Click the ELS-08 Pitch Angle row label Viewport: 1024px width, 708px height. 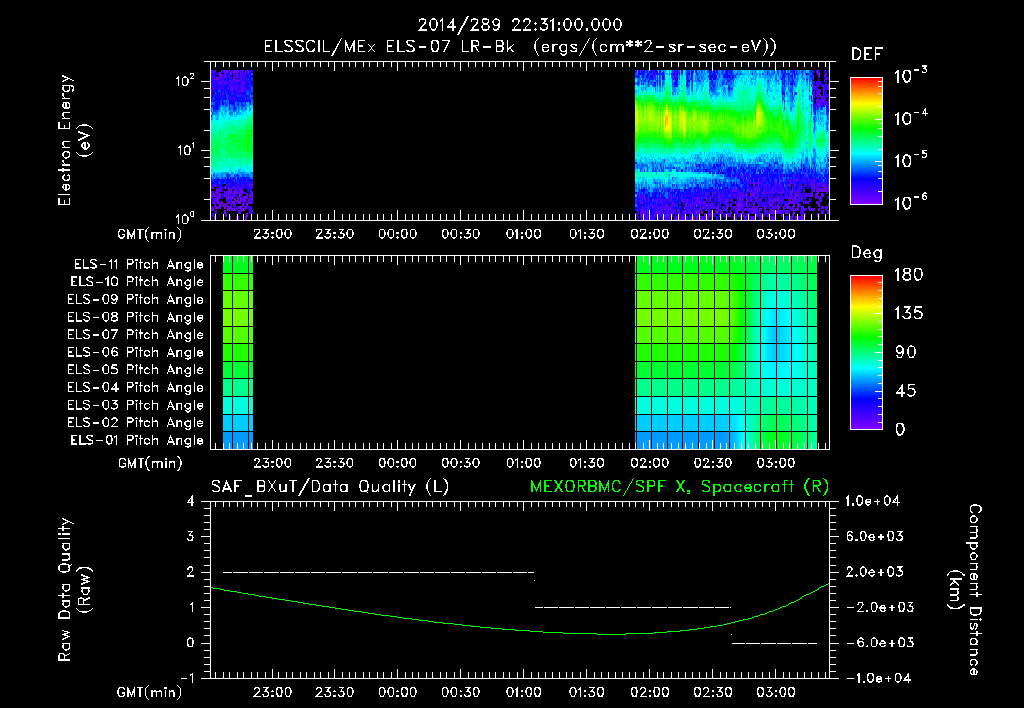pos(136,317)
